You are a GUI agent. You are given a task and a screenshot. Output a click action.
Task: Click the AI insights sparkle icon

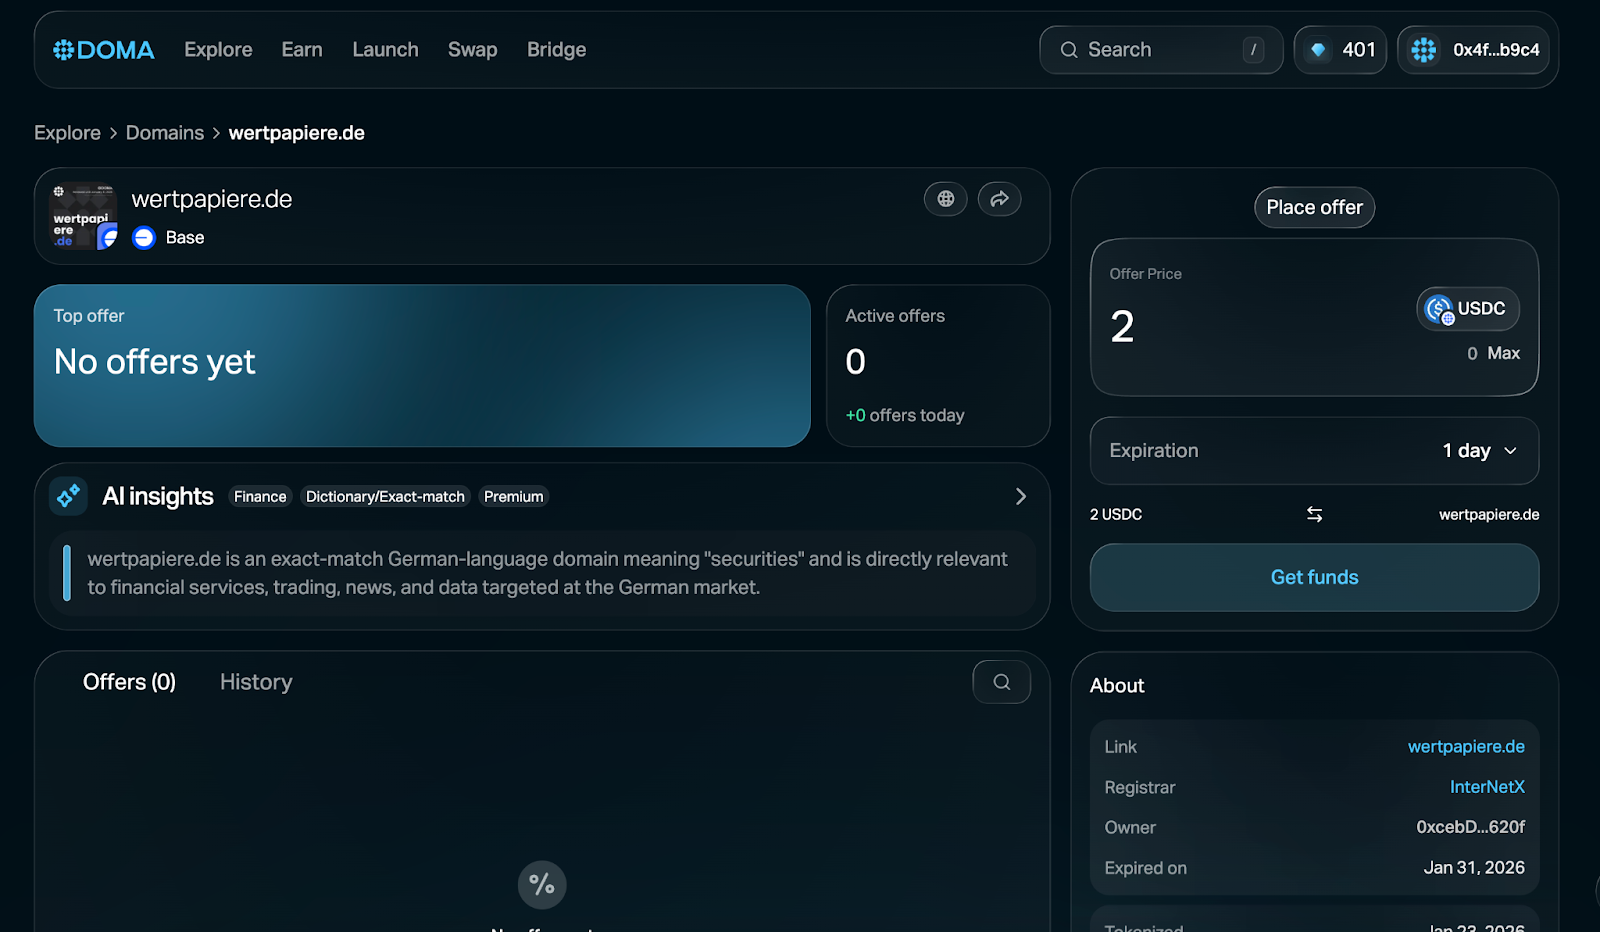[68, 496]
